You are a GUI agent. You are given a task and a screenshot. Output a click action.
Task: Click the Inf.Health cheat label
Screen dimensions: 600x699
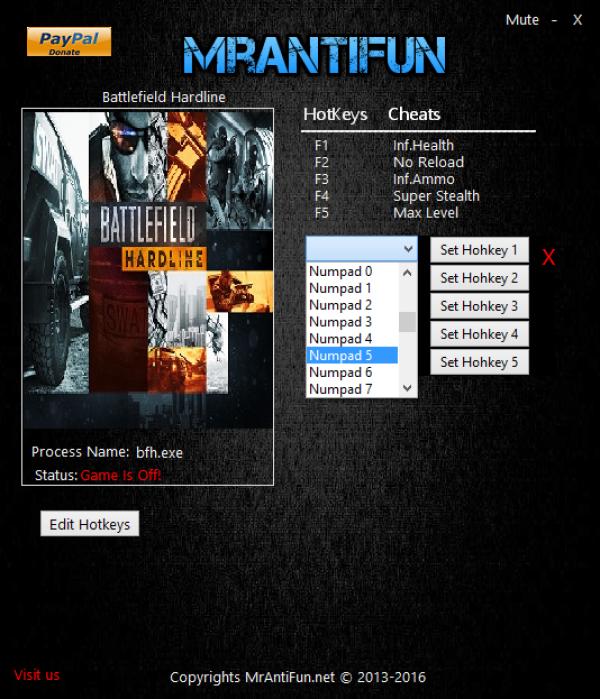(x=423, y=145)
